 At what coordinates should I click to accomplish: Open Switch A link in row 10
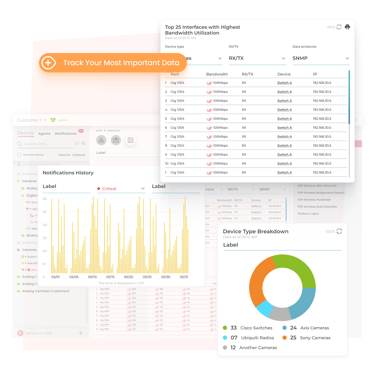click(284, 164)
